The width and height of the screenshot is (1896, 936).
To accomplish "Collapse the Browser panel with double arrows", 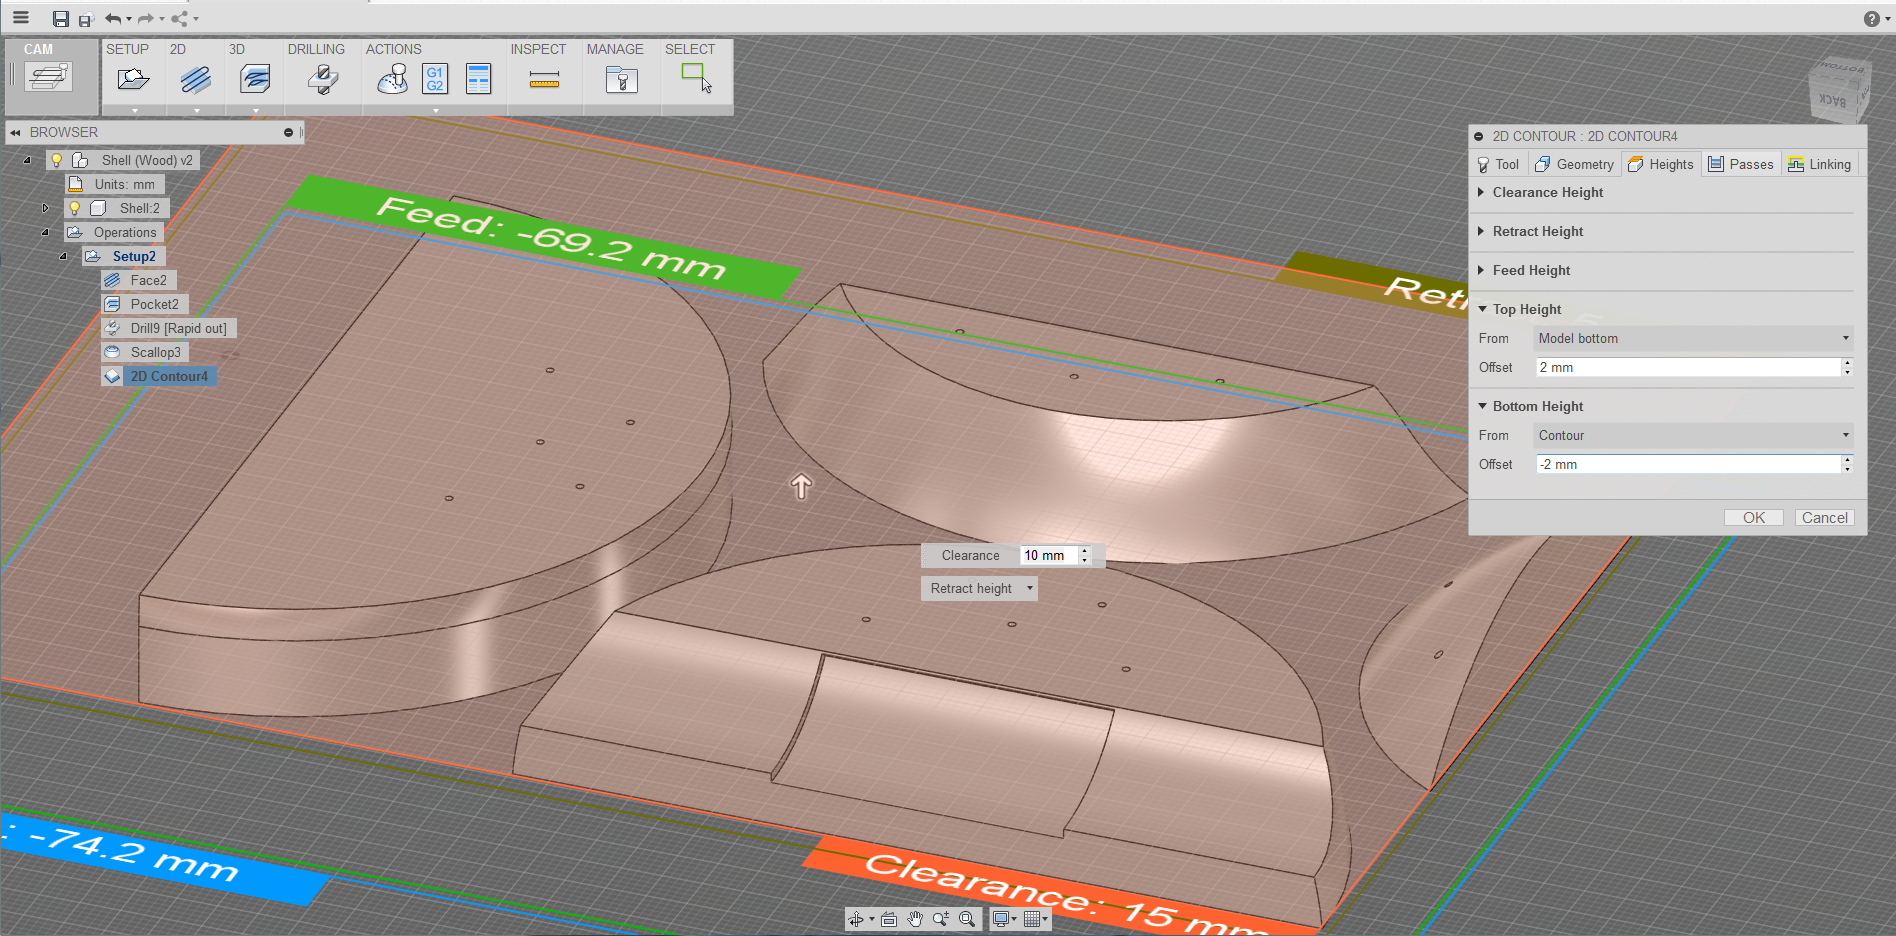I will point(15,132).
